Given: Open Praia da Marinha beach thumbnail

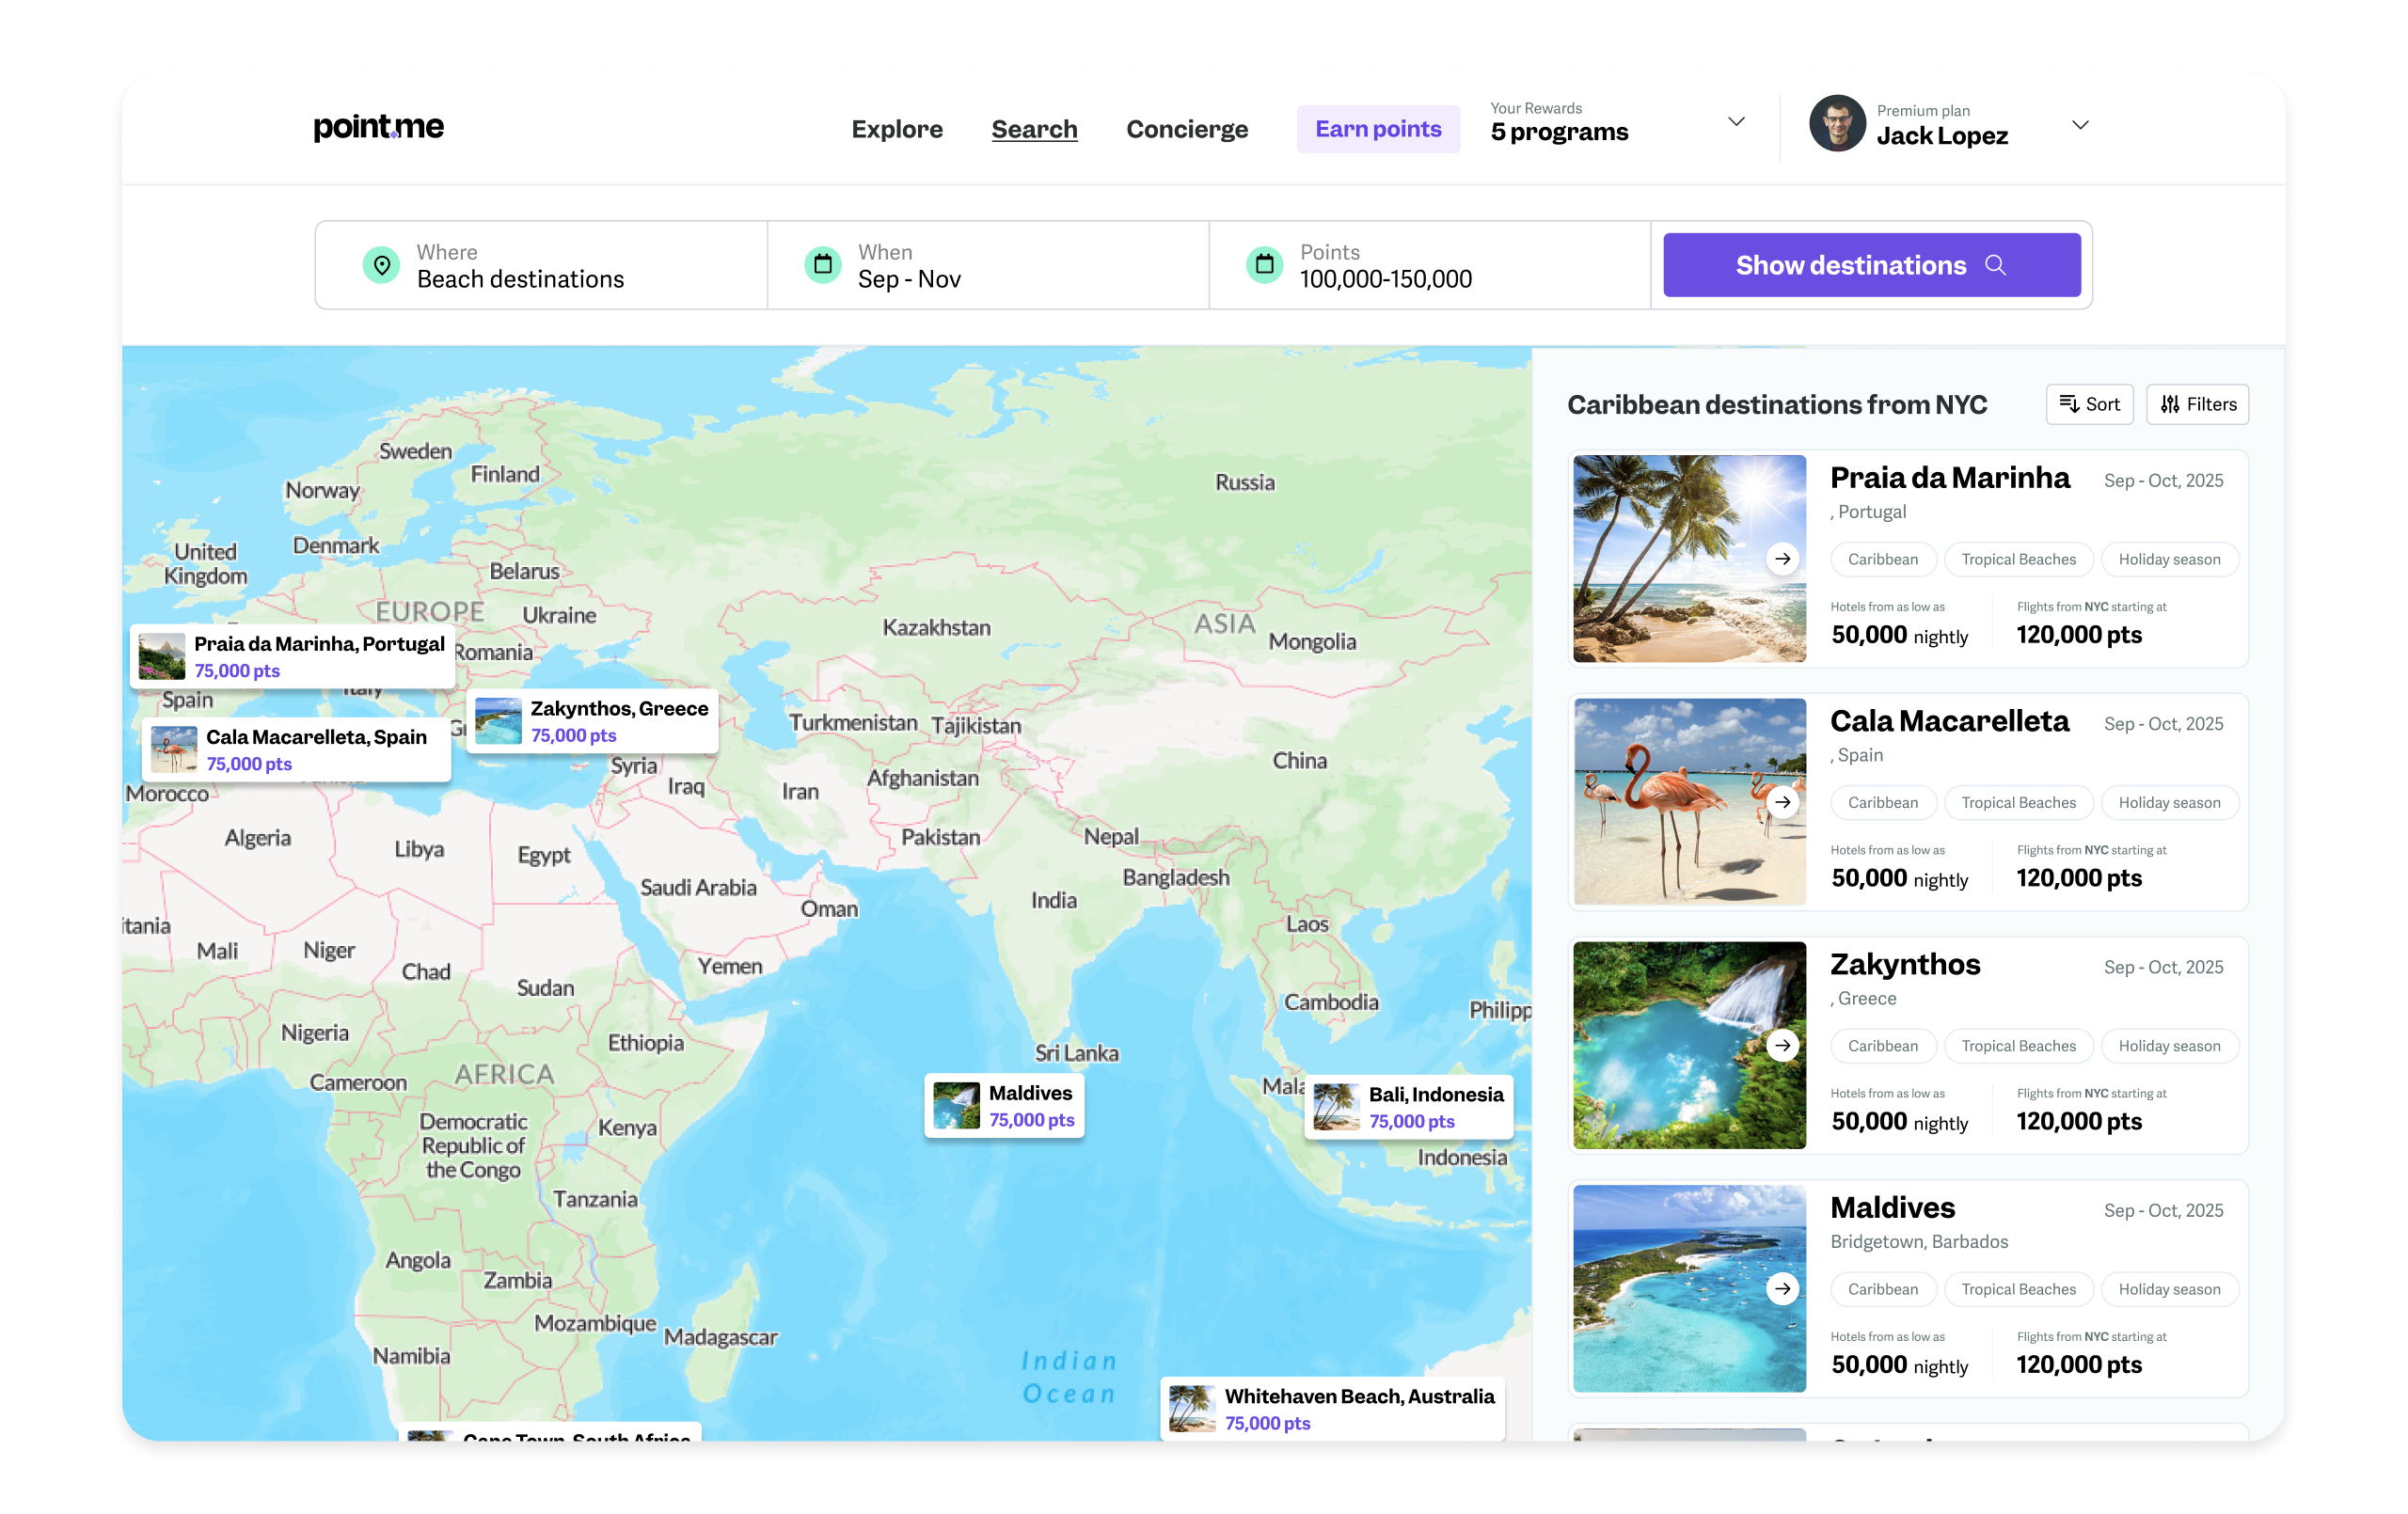Looking at the screenshot, I should pyautogui.click(x=1690, y=559).
